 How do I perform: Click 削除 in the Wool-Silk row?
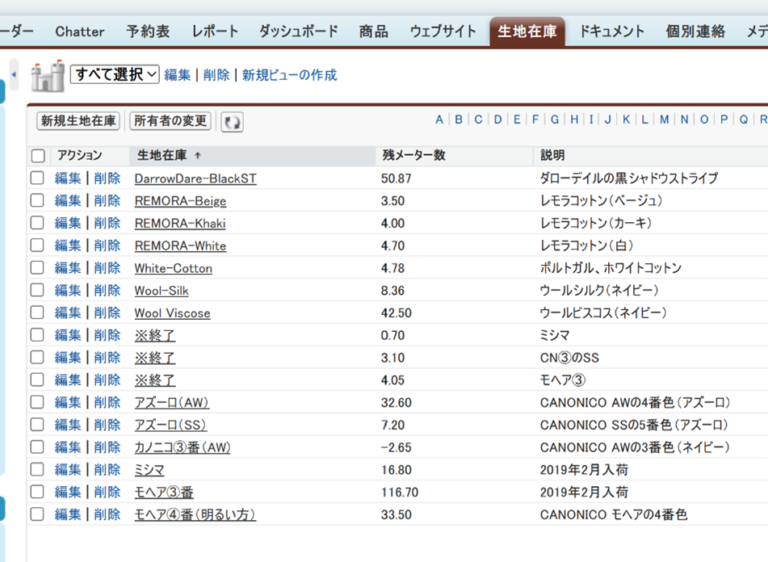107,290
